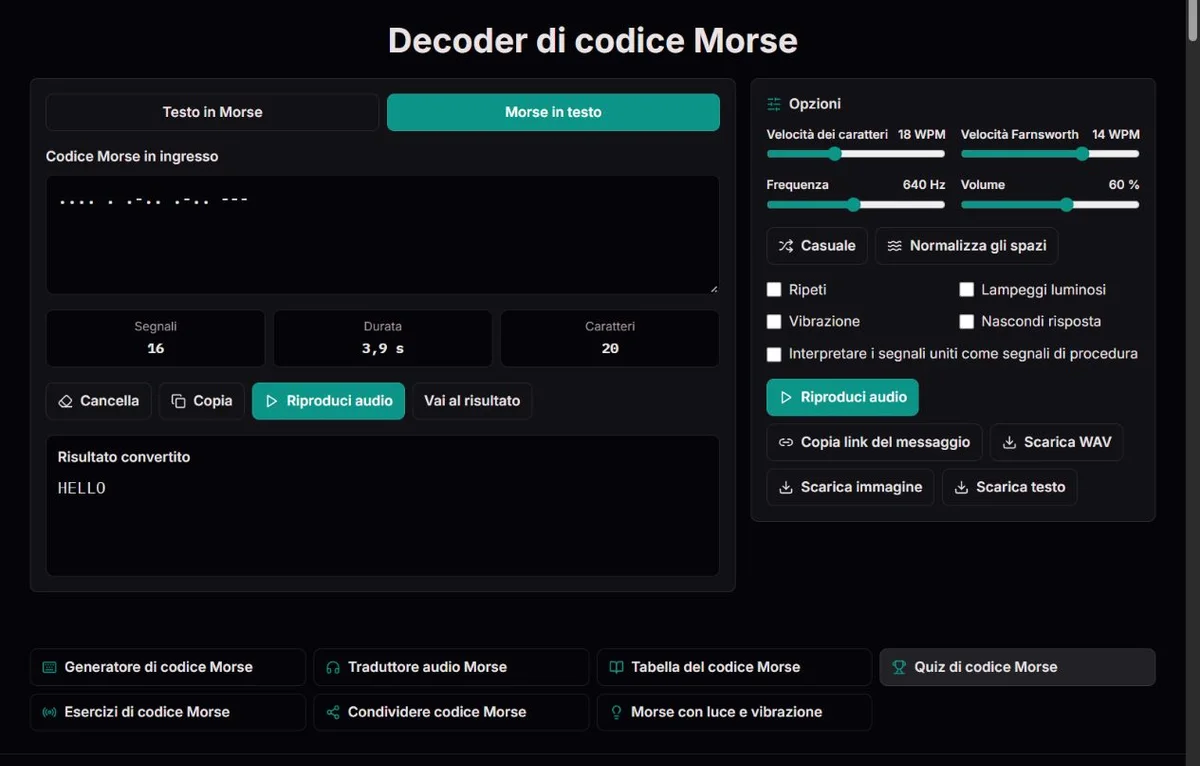
Task: Play audio from the Opzioni panel button
Action: (842, 397)
